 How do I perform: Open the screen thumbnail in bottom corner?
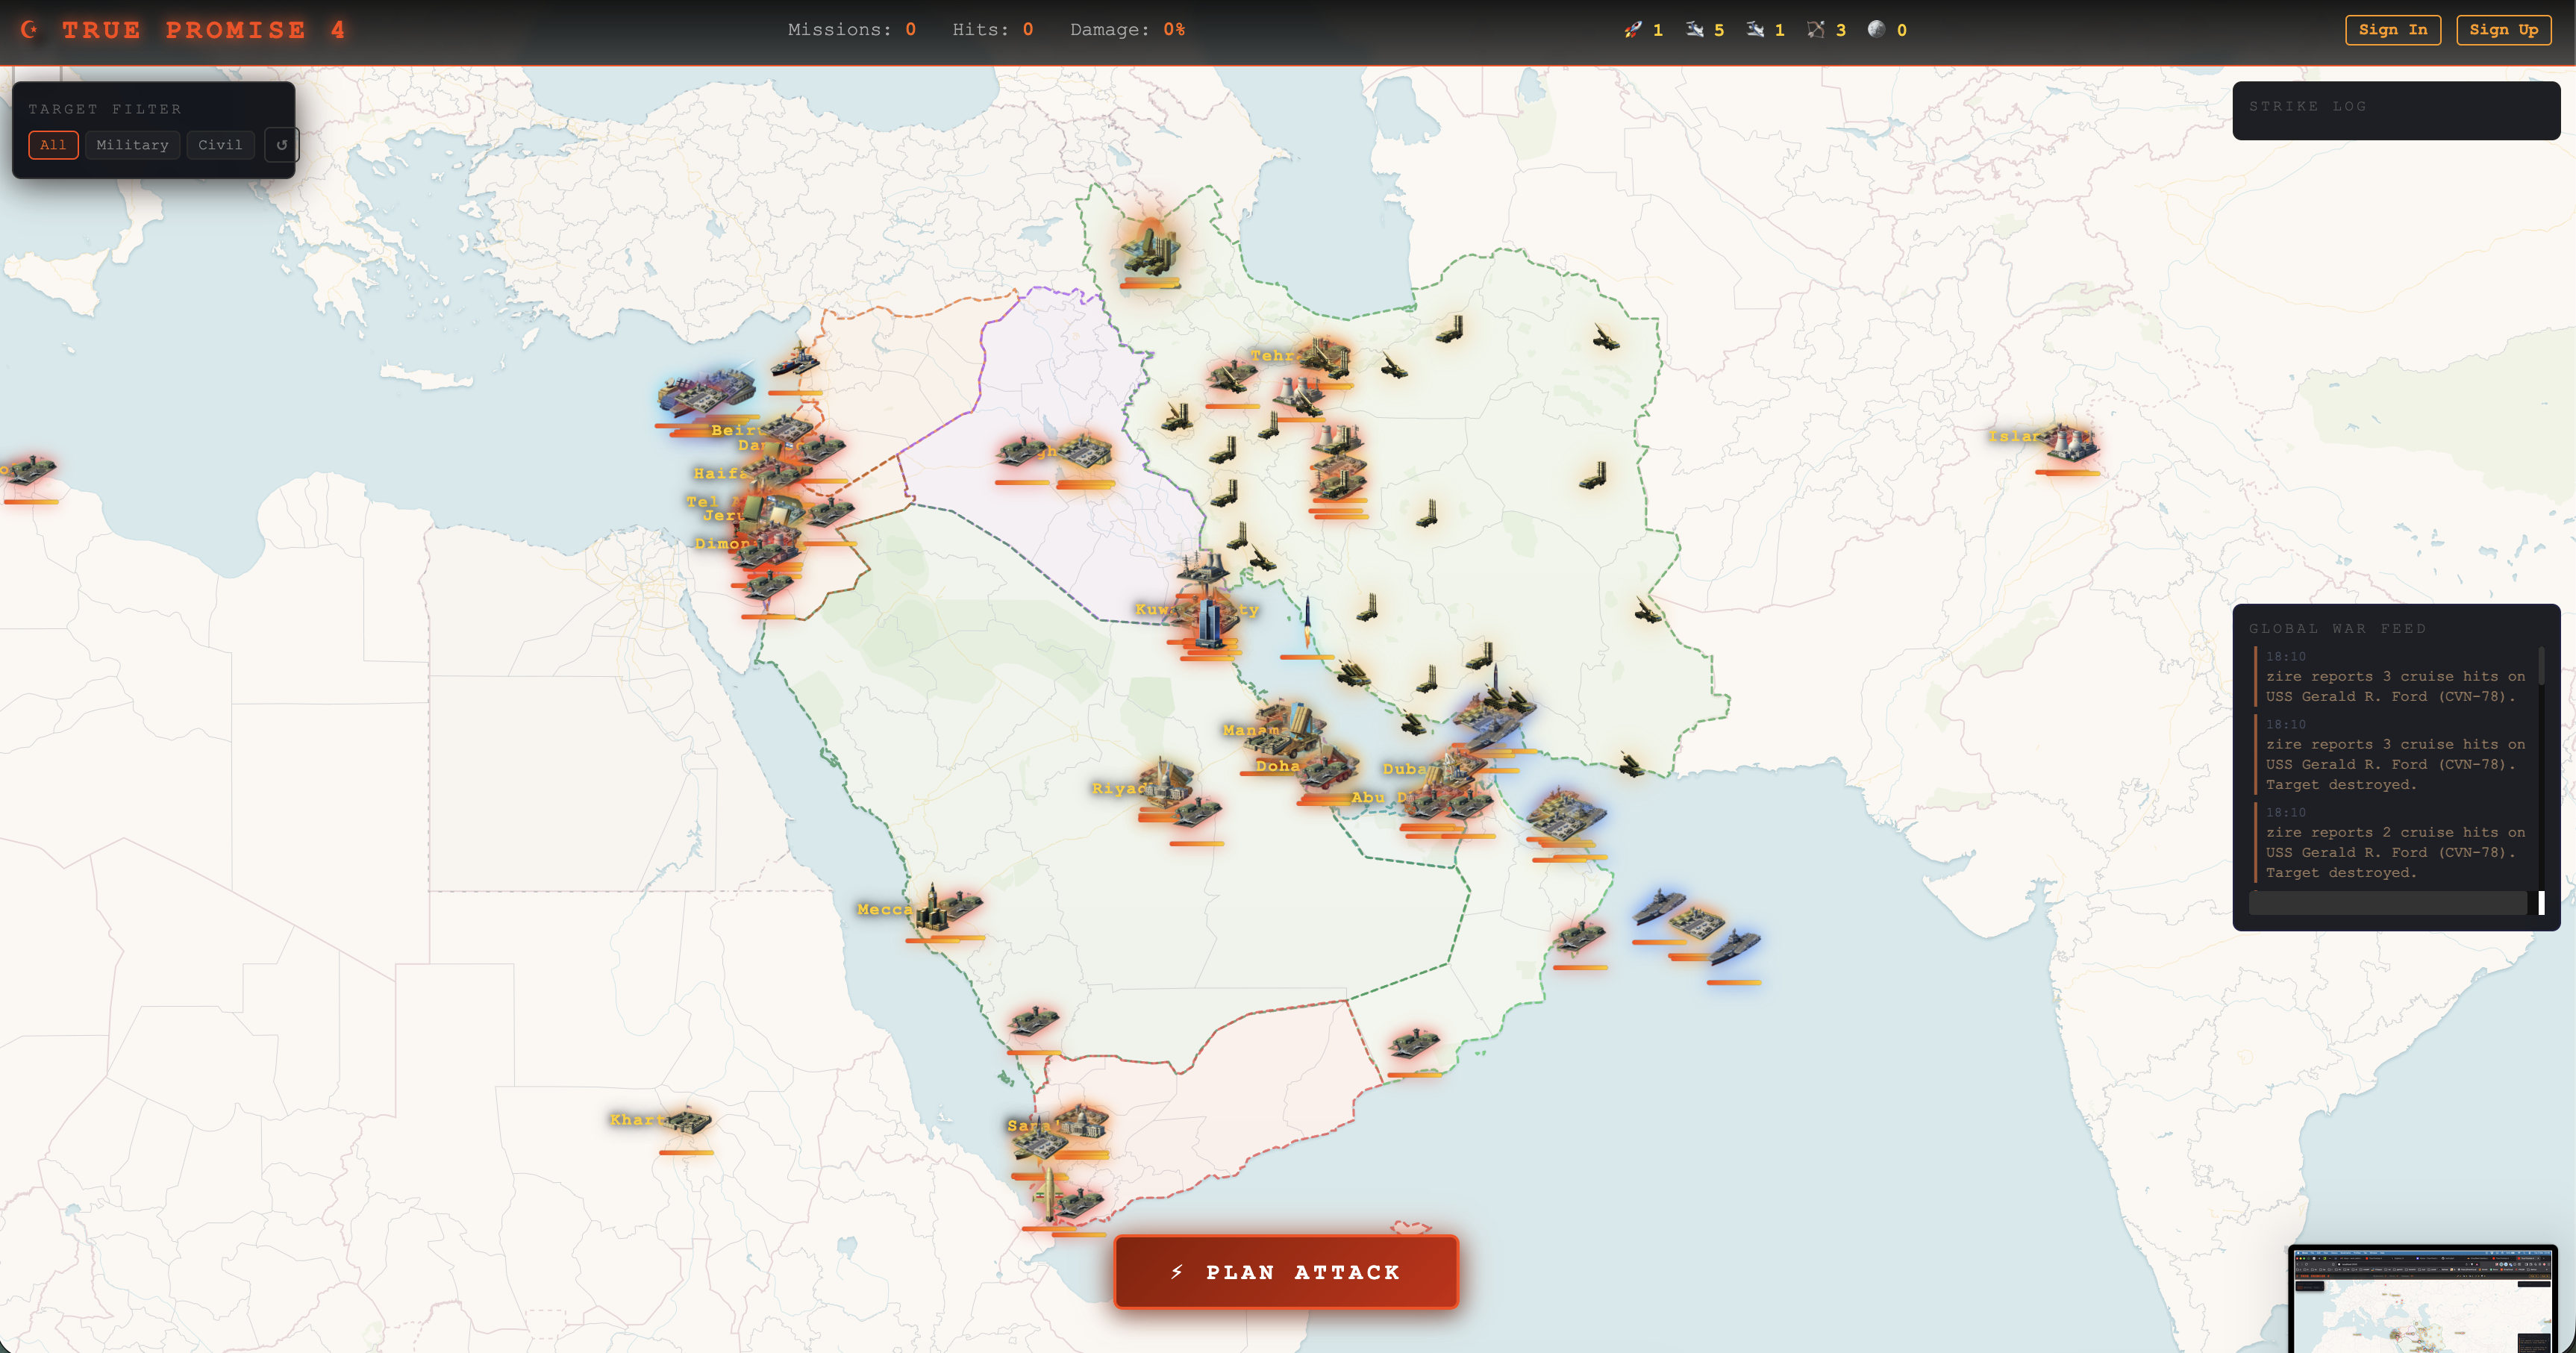2422,1299
